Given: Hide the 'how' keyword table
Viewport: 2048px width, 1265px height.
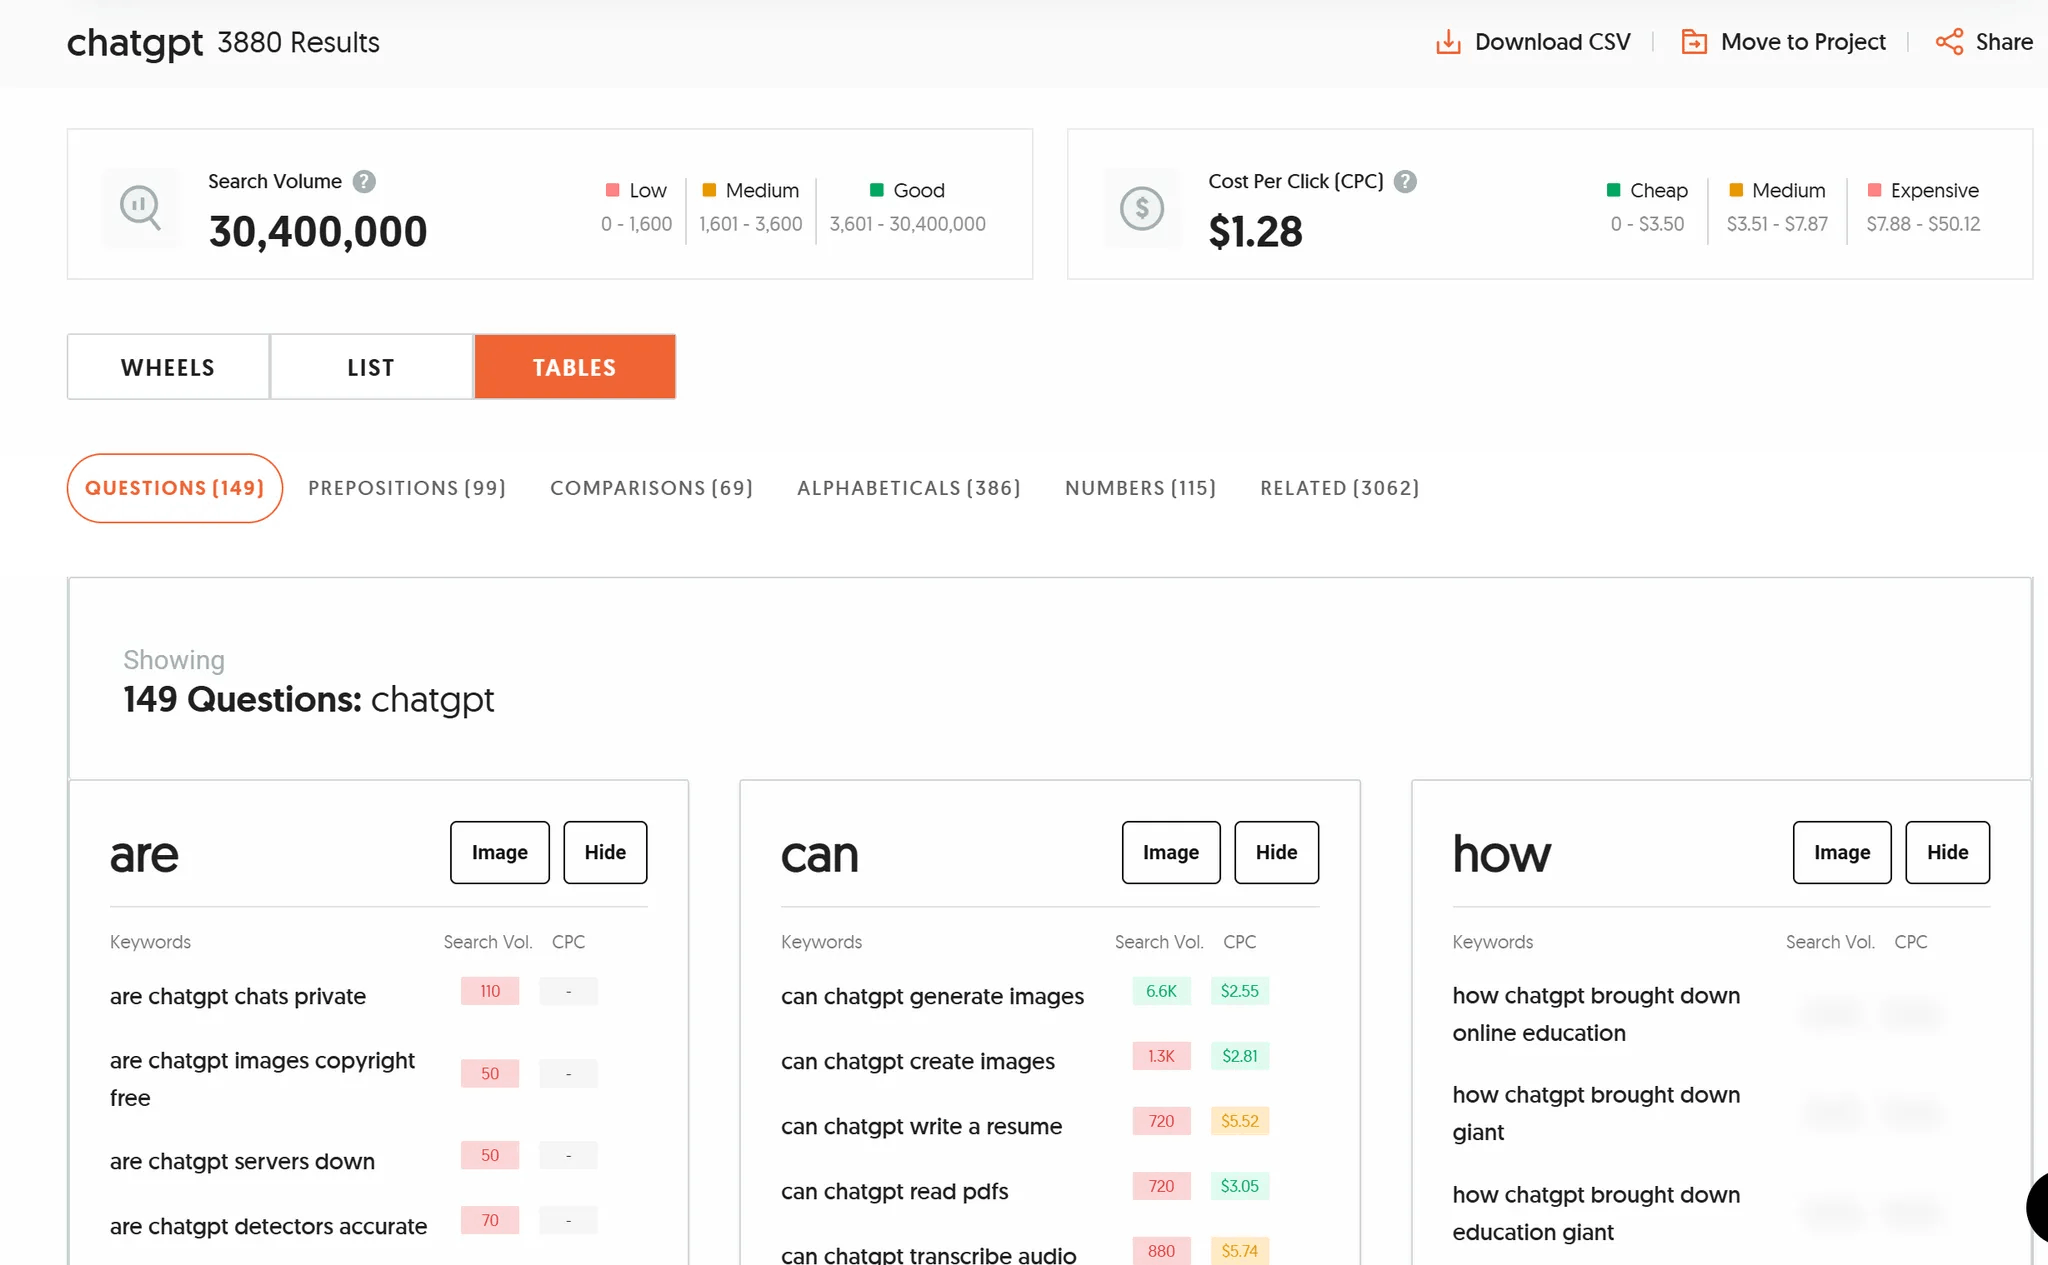Looking at the screenshot, I should pos(1948,852).
